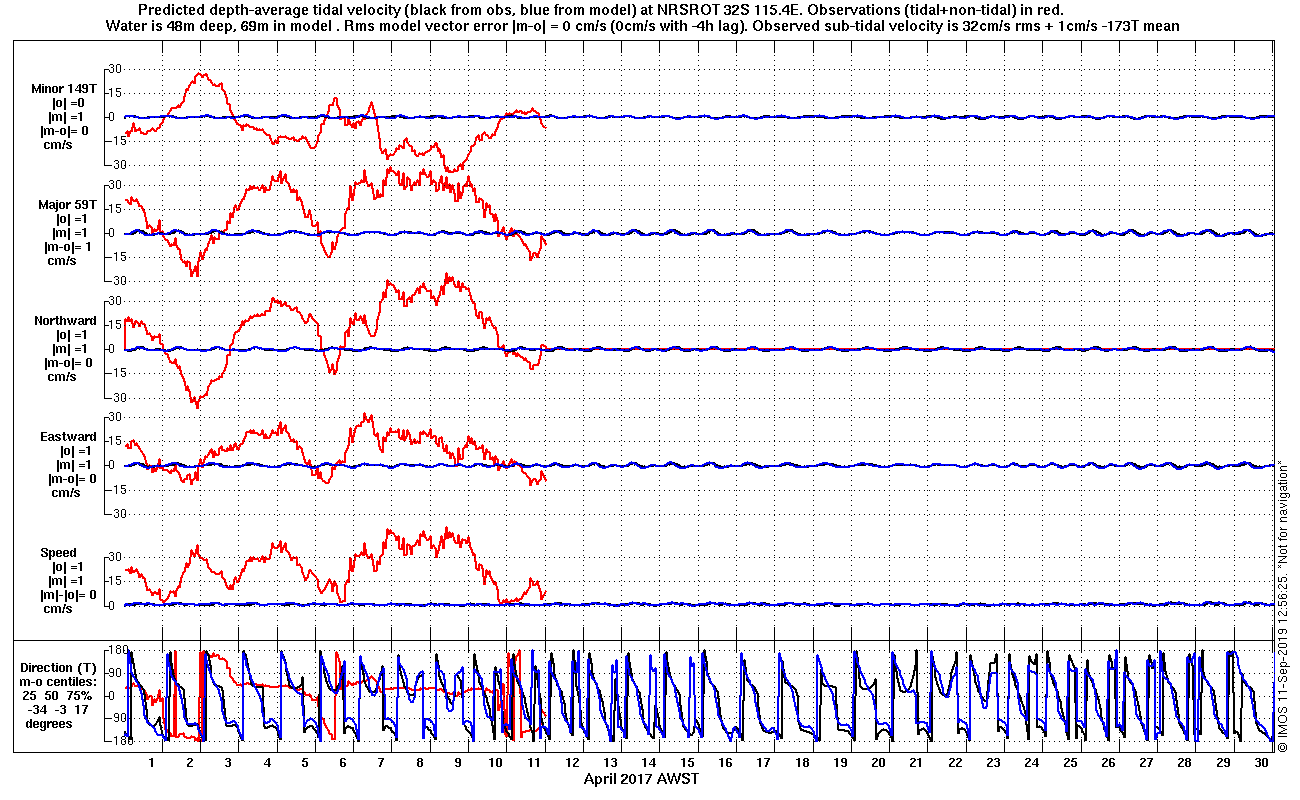Viewport: 1300px width, 800px height.
Task: Select the 'Direction (T)' label
Action: point(60,668)
